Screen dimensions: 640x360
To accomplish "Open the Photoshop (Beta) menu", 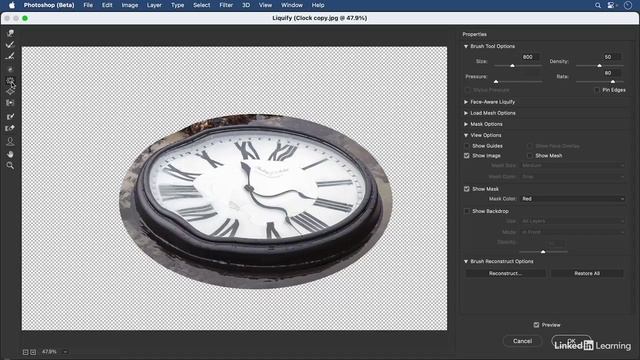I will 49,5.
